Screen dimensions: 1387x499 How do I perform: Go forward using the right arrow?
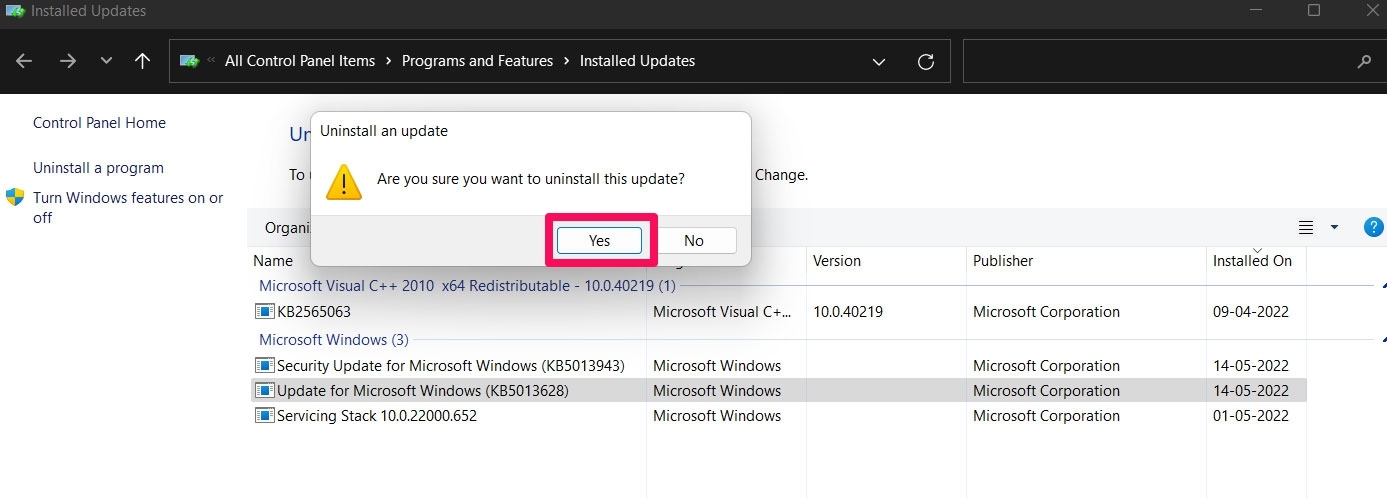coord(68,61)
